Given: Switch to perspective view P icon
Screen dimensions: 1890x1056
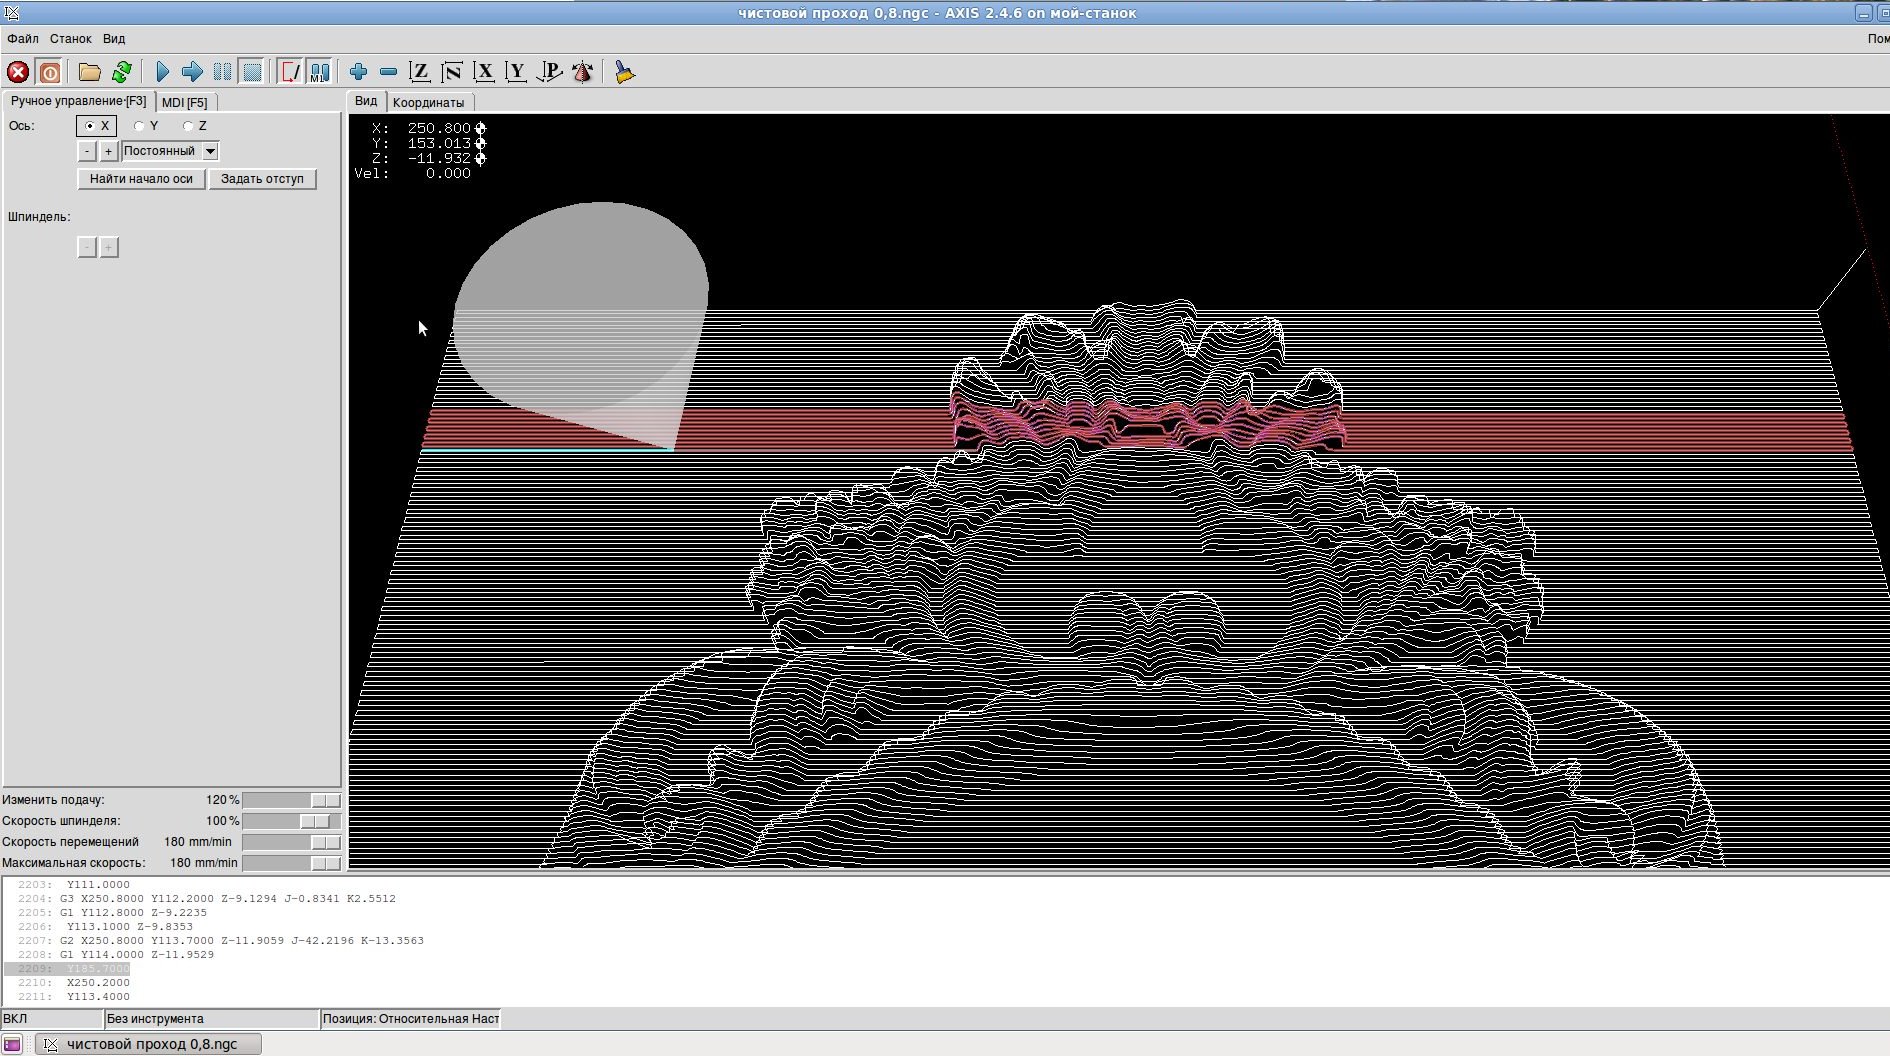Looking at the screenshot, I should (549, 72).
